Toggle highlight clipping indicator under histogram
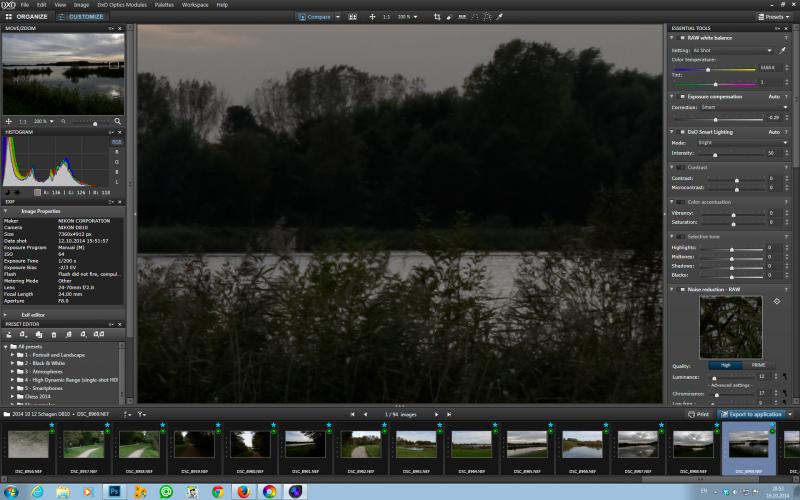The image size is (800, 500). point(16,192)
